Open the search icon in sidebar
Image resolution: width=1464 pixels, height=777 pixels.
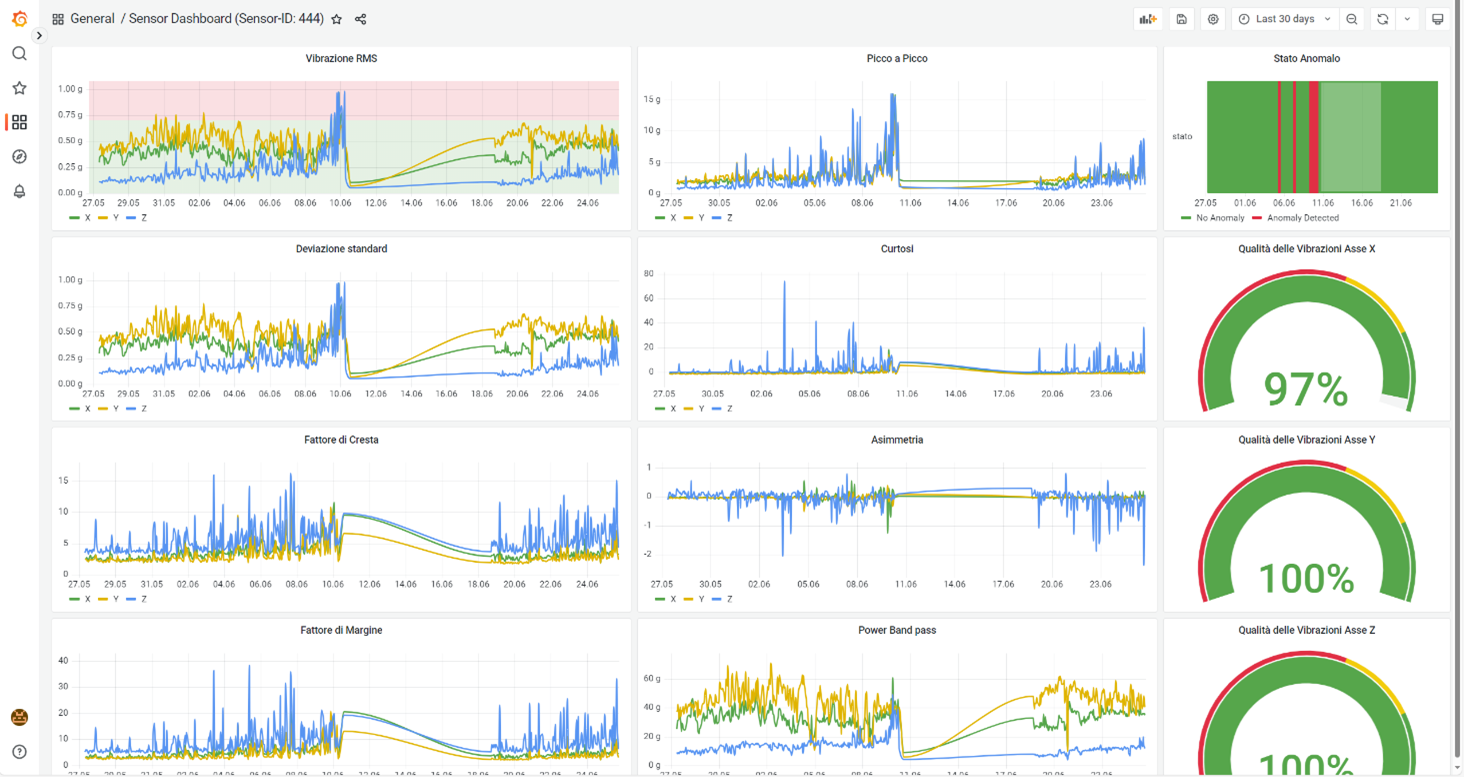[19, 54]
